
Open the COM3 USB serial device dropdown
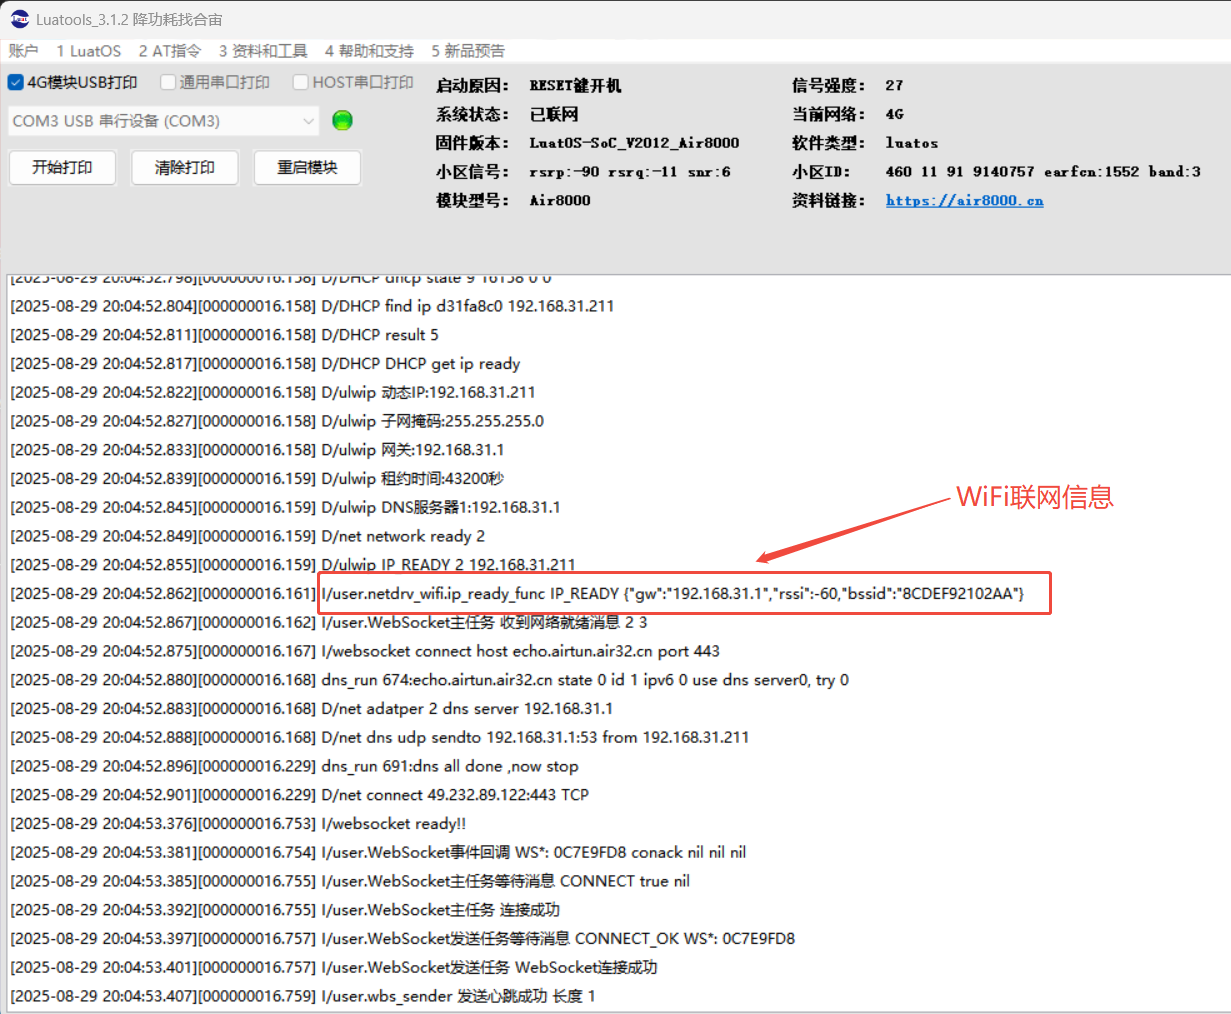[x=164, y=121]
